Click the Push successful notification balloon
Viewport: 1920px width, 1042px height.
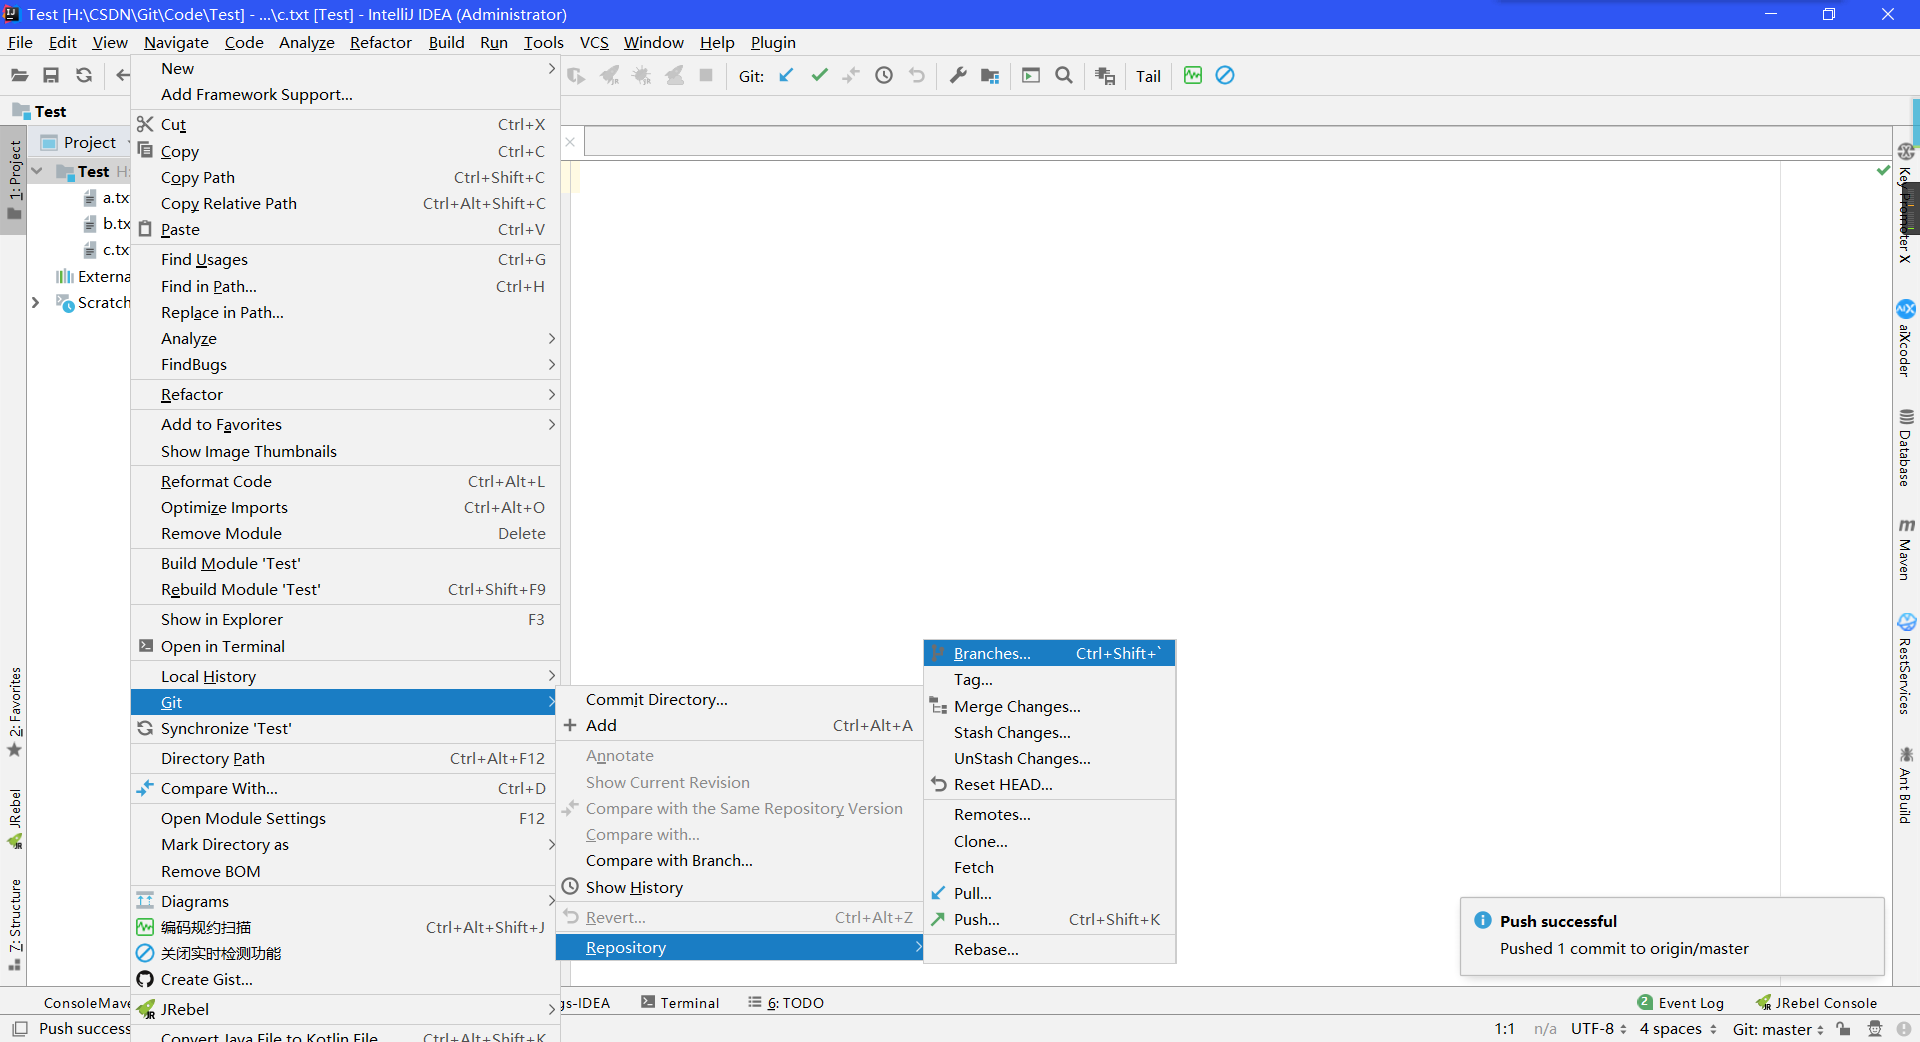[1672, 935]
